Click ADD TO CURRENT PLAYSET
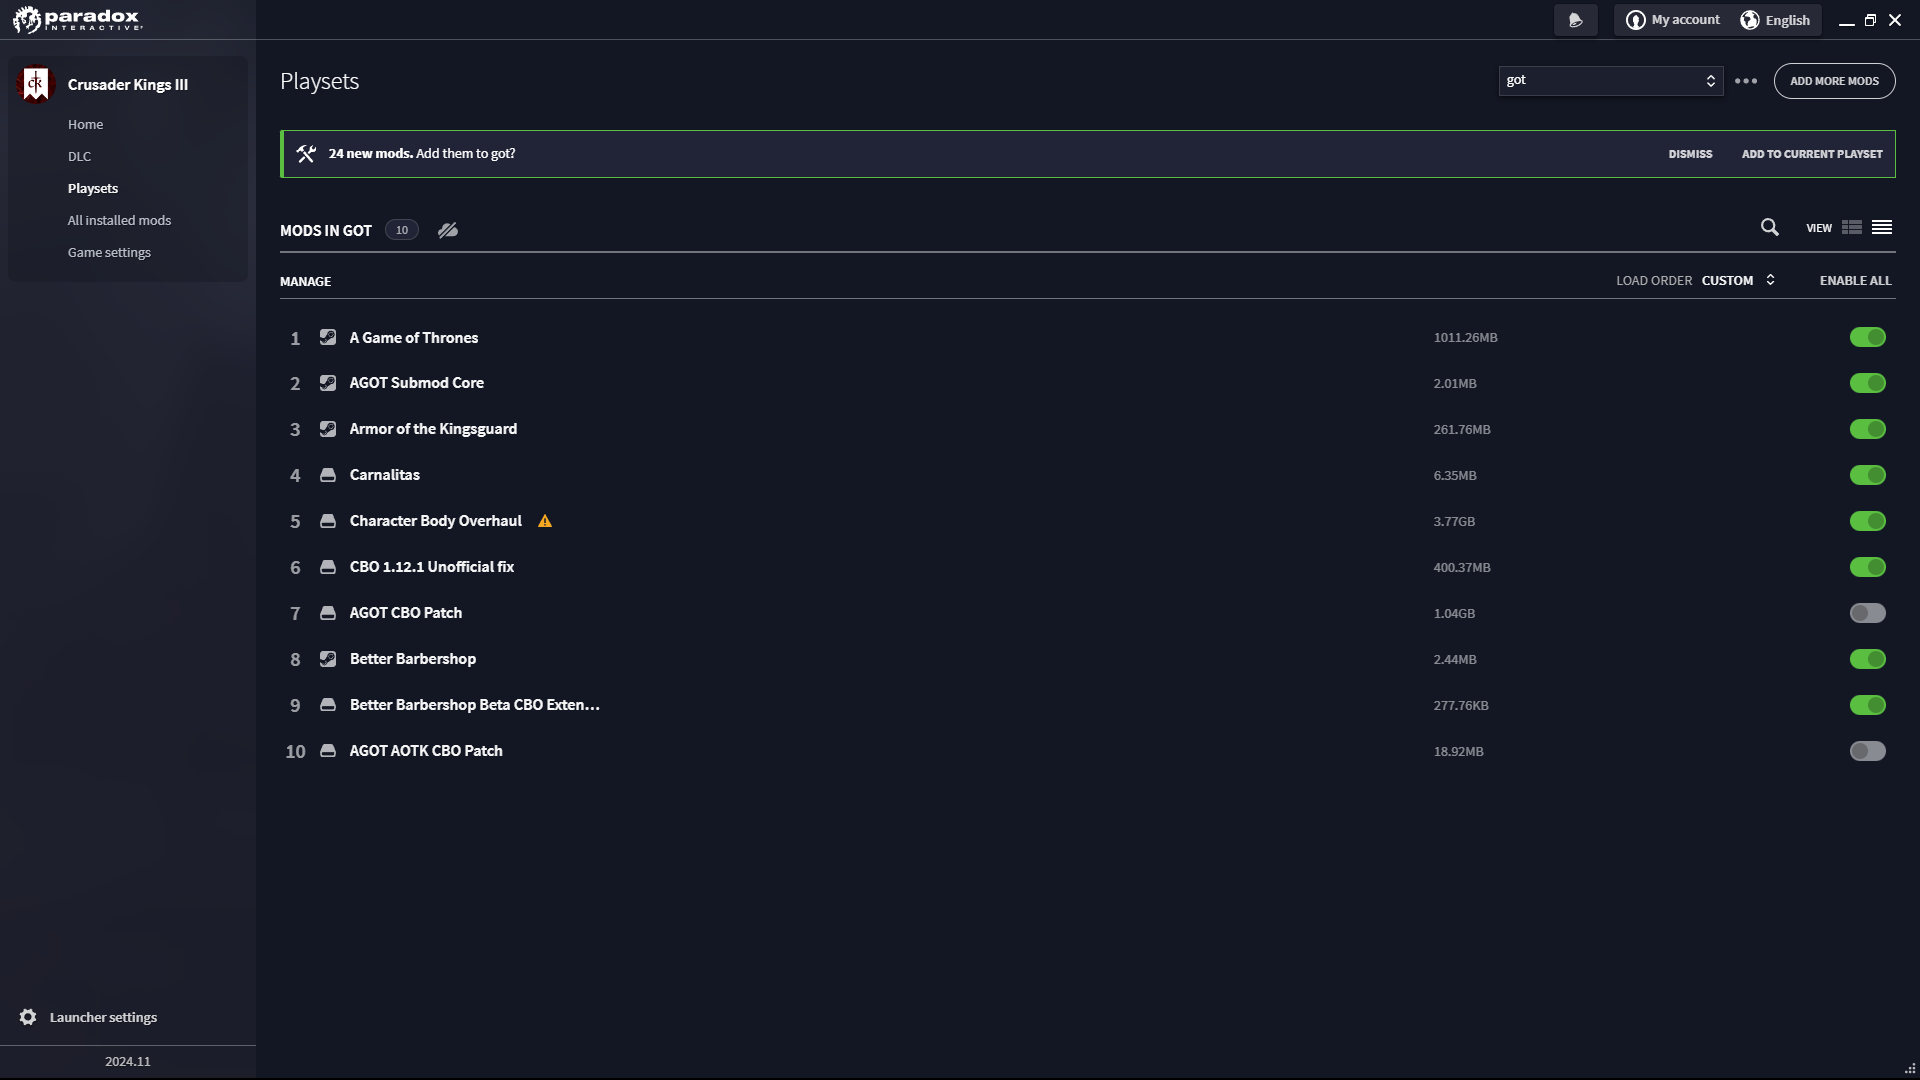Viewport: 1920px width, 1080px height. pyautogui.click(x=1812, y=154)
